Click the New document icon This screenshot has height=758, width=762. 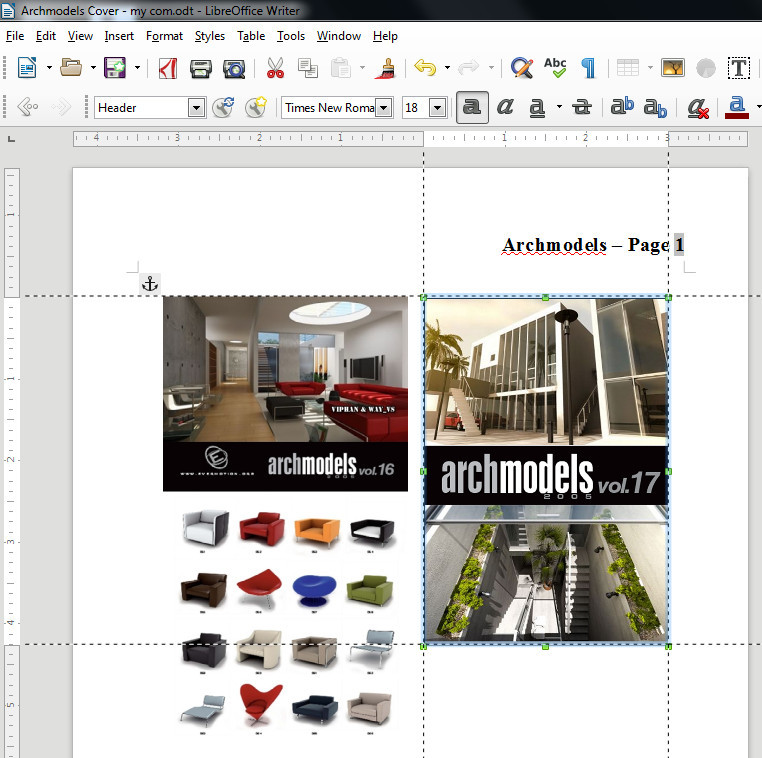(27, 68)
